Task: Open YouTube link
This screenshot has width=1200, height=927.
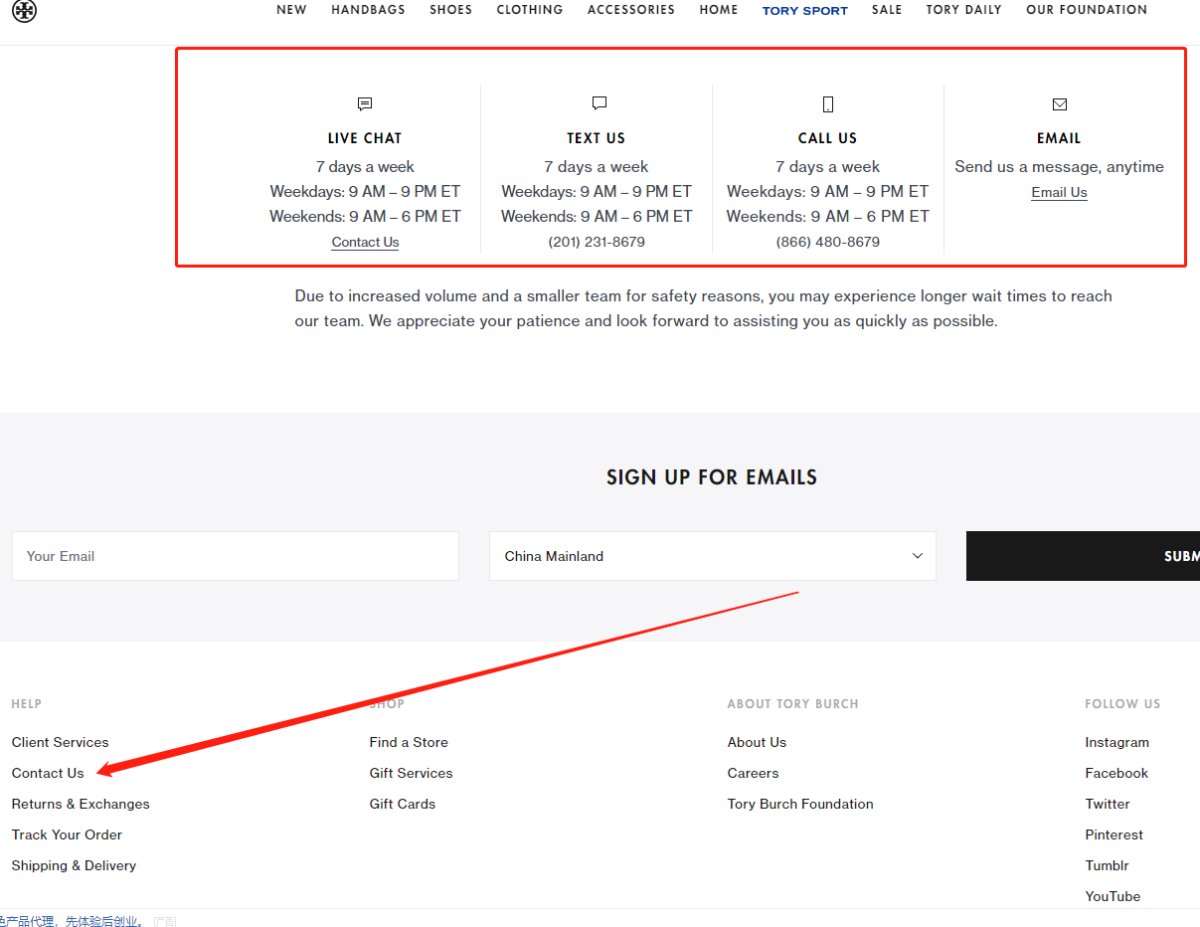Action: [1113, 897]
